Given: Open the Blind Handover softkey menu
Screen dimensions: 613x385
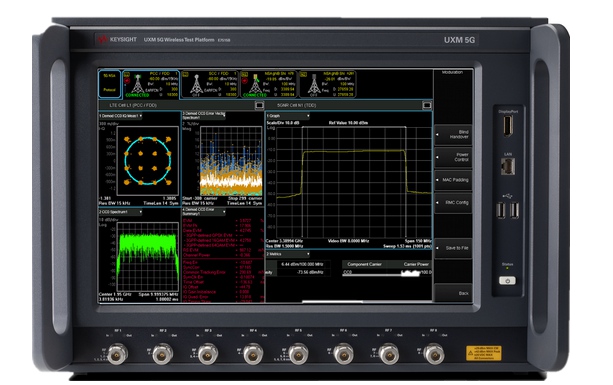Looking at the screenshot, I should click(453, 135).
